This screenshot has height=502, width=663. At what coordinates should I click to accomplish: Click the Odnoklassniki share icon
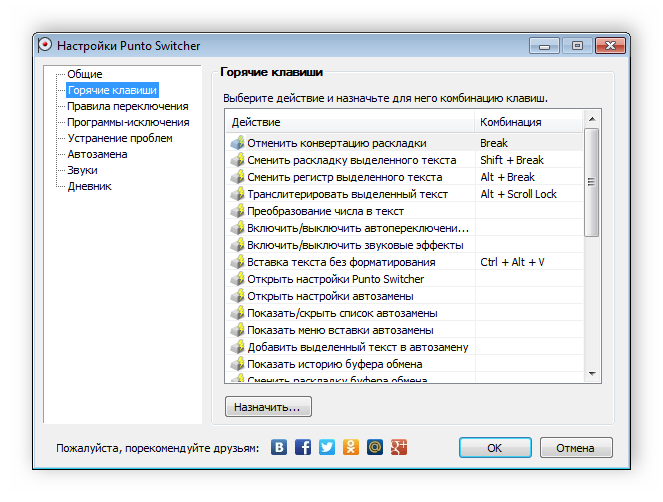(351, 447)
